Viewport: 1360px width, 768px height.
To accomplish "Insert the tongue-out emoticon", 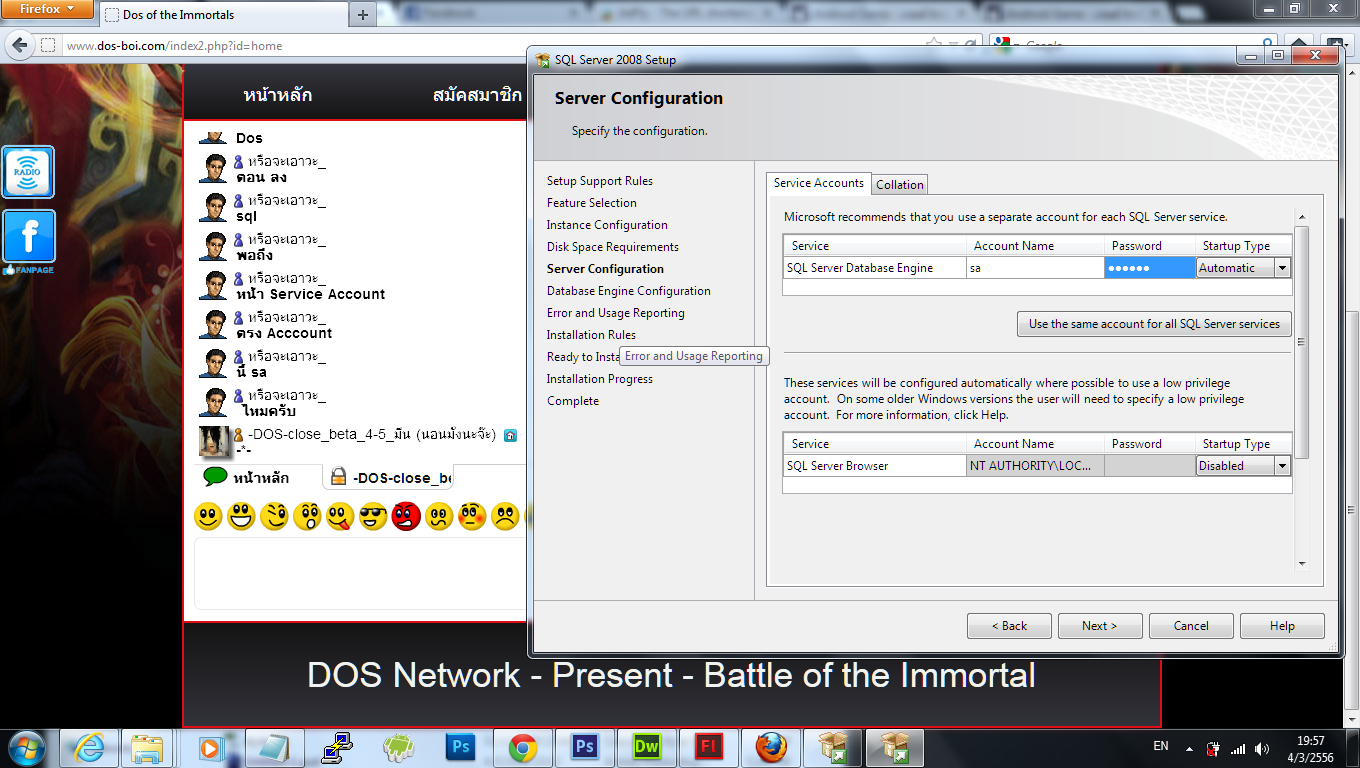I will click(x=340, y=517).
